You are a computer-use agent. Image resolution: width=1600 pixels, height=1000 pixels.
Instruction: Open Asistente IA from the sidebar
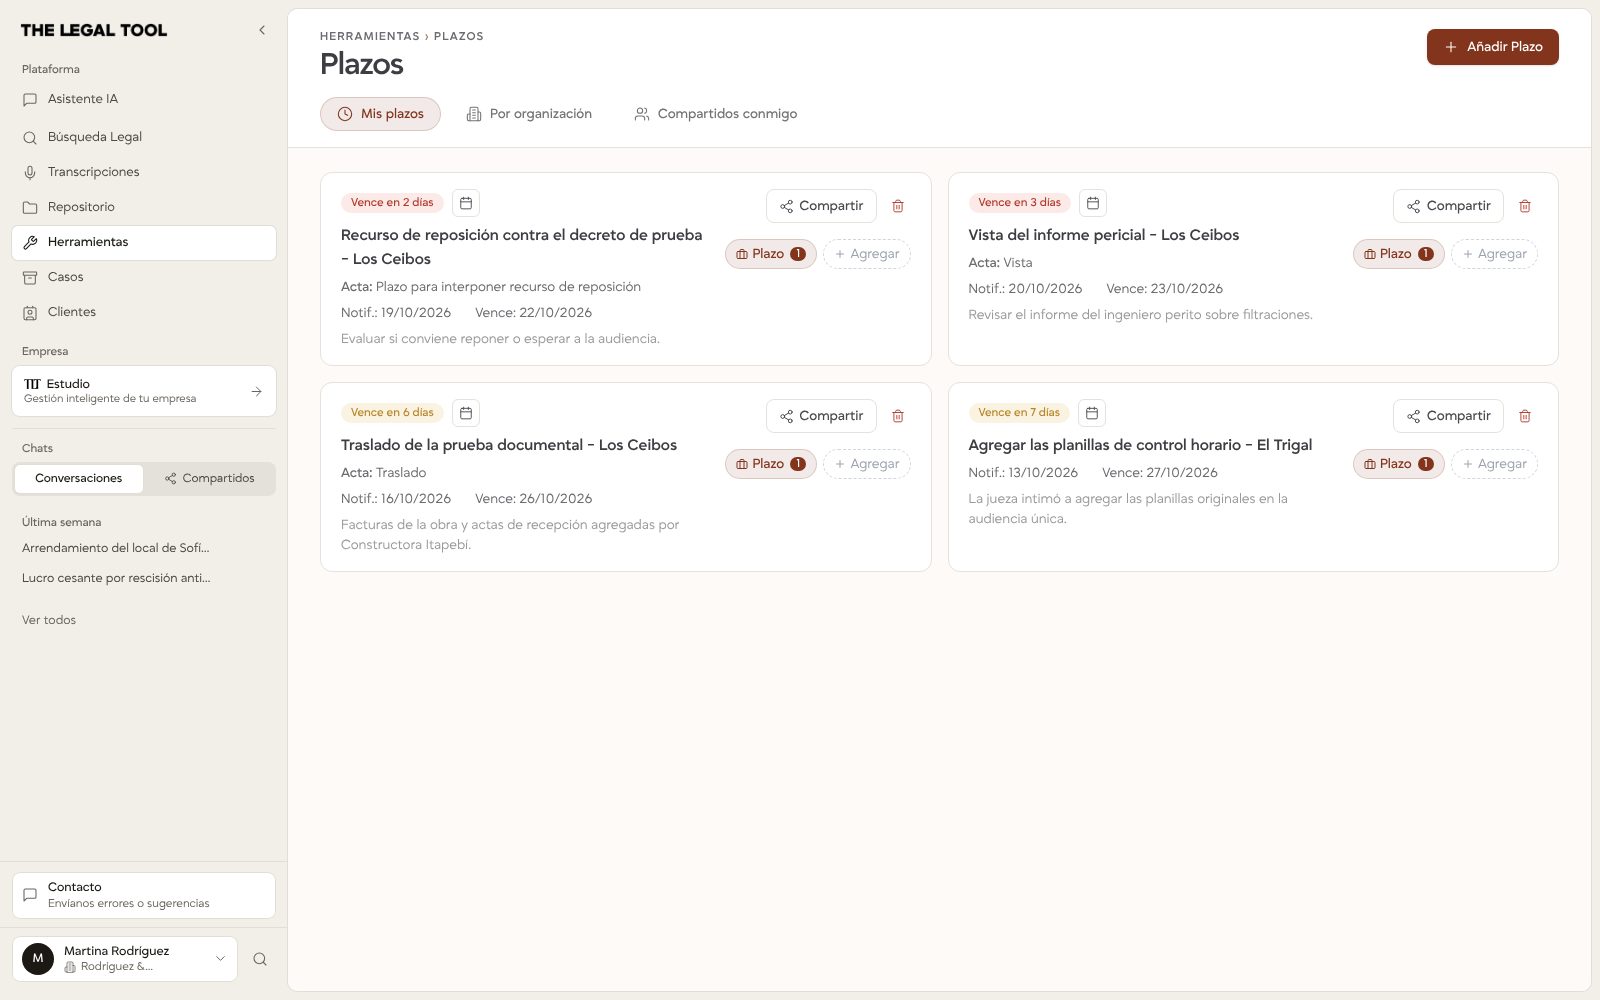coord(144,99)
